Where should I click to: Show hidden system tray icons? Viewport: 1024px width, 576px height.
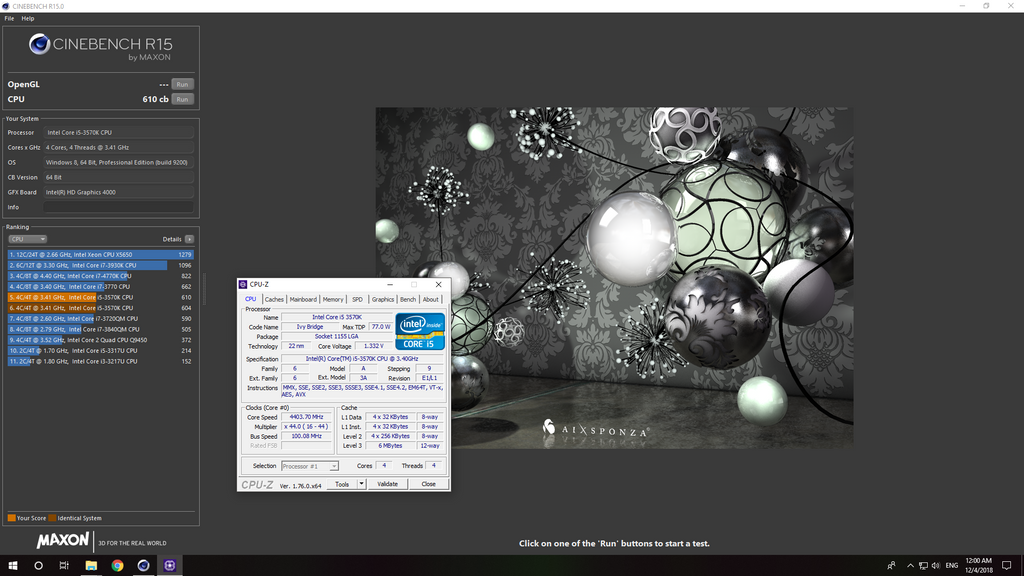point(910,566)
